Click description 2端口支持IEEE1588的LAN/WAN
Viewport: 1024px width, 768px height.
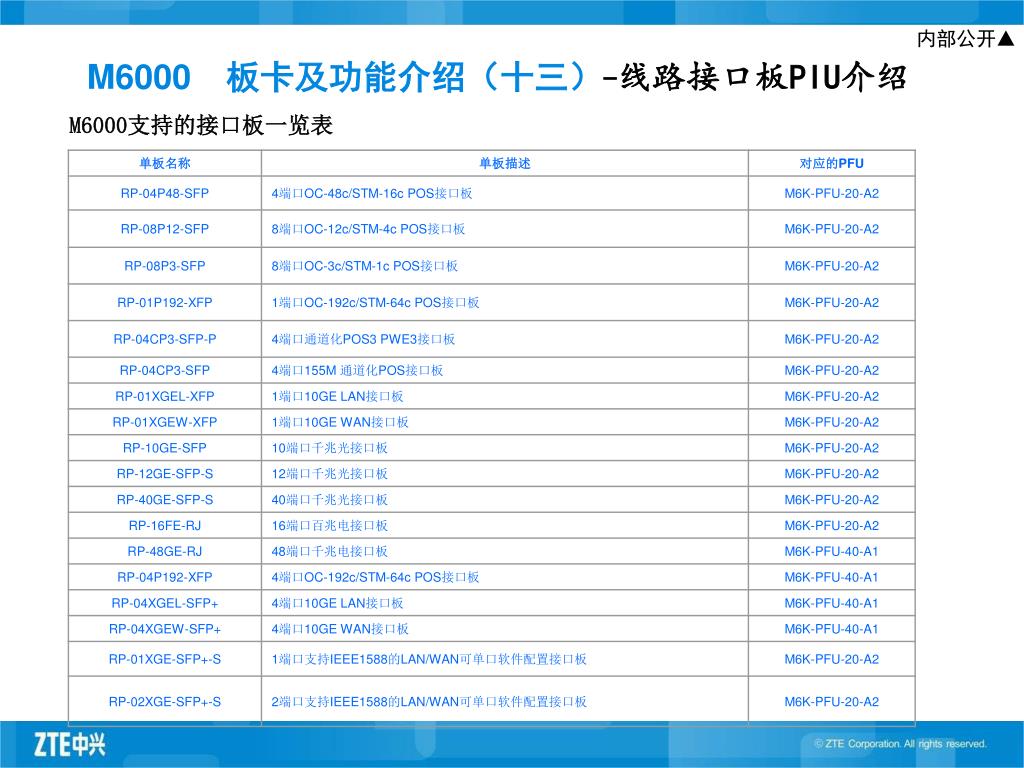click(x=429, y=701)
